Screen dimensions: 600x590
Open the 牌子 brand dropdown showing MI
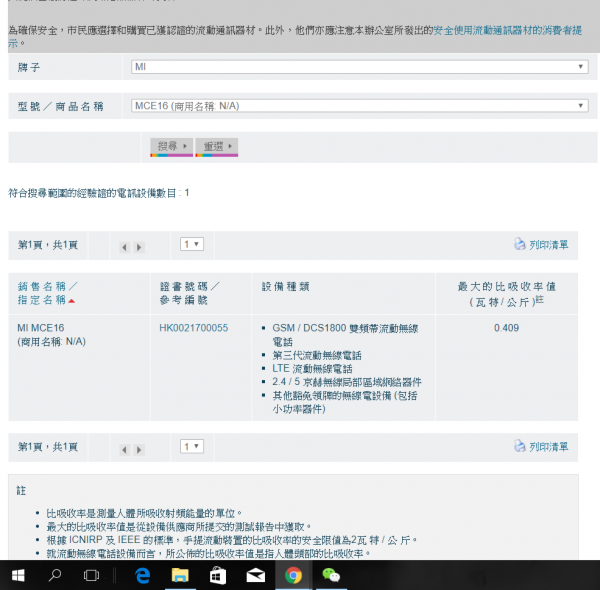359,67
